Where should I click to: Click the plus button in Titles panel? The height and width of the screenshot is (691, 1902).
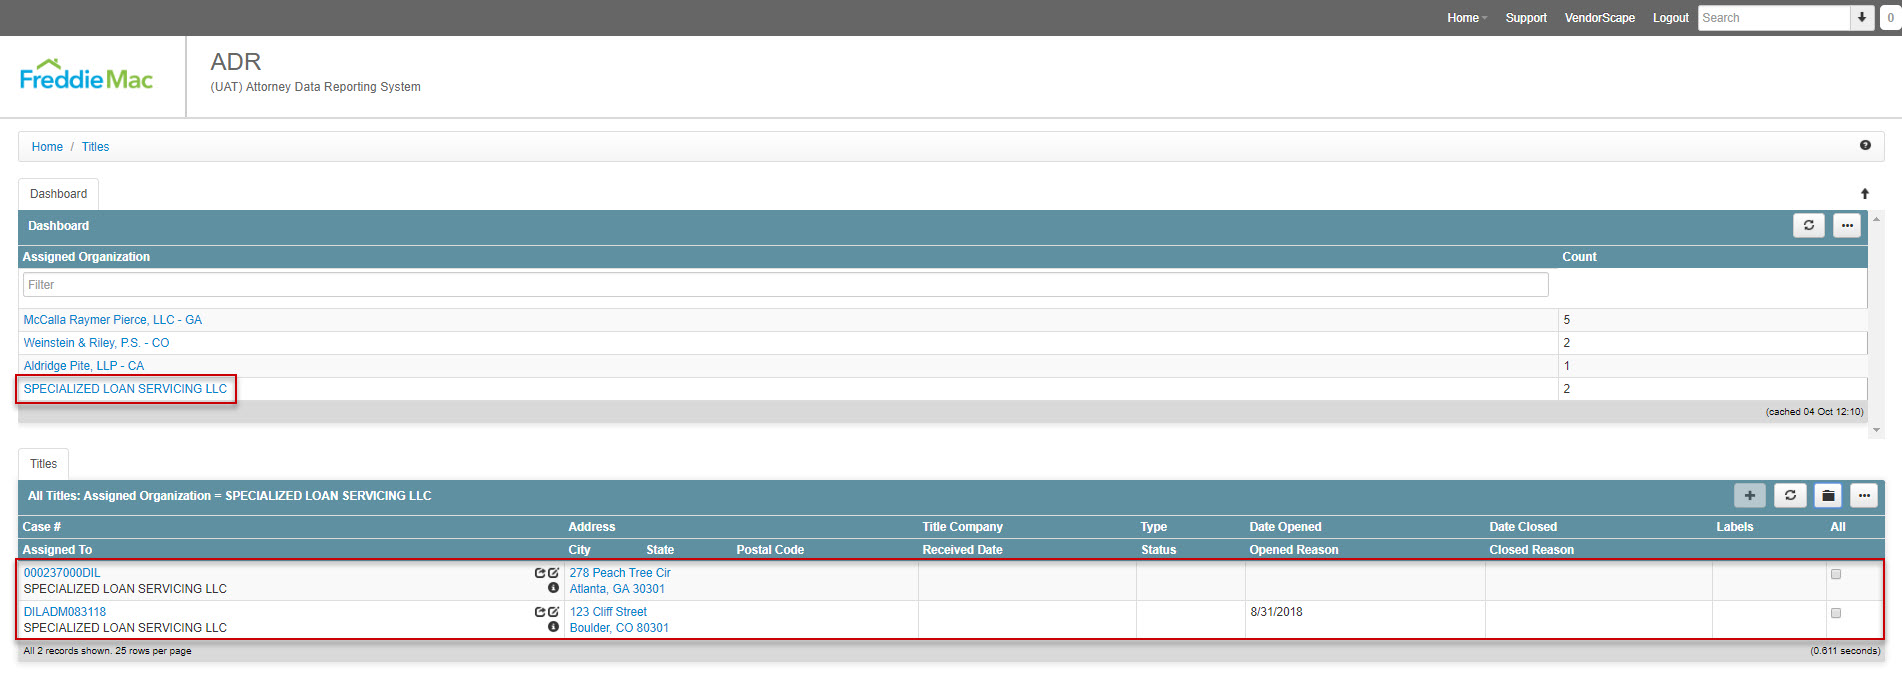1750,495
